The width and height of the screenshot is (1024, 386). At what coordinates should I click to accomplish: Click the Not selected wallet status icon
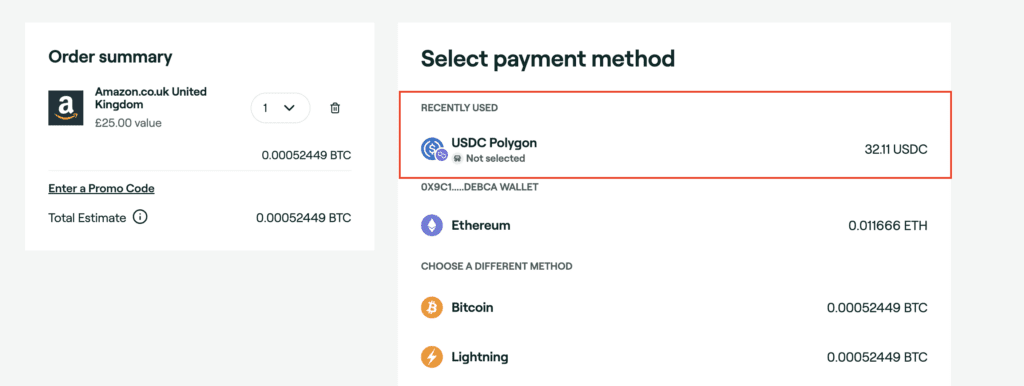(457, 159)
